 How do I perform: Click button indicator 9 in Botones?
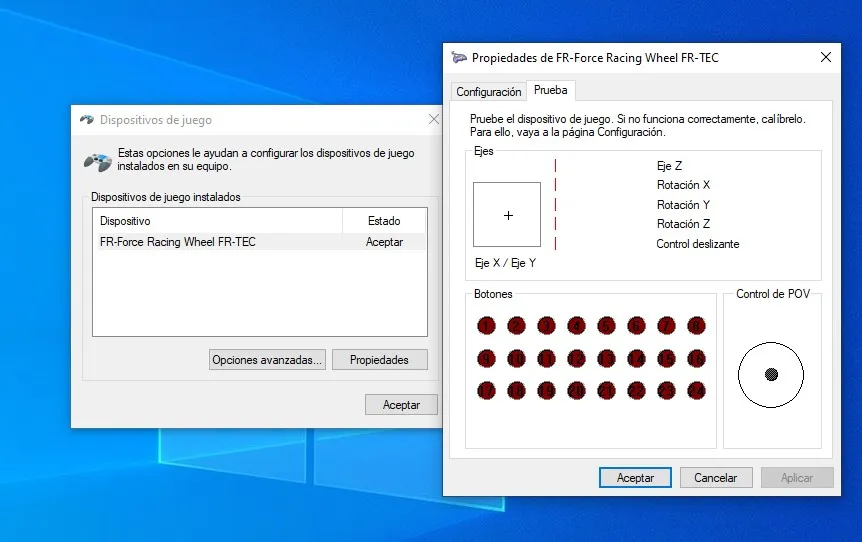486,359
